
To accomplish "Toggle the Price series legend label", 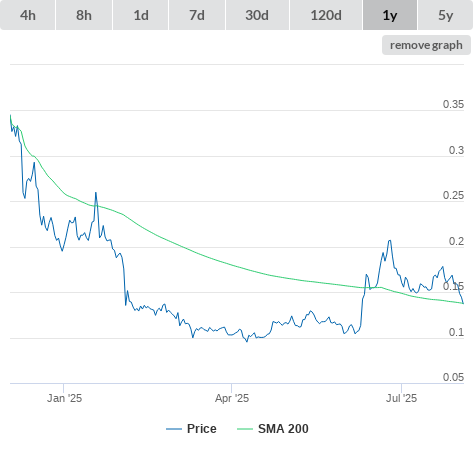I will (202, 429).
